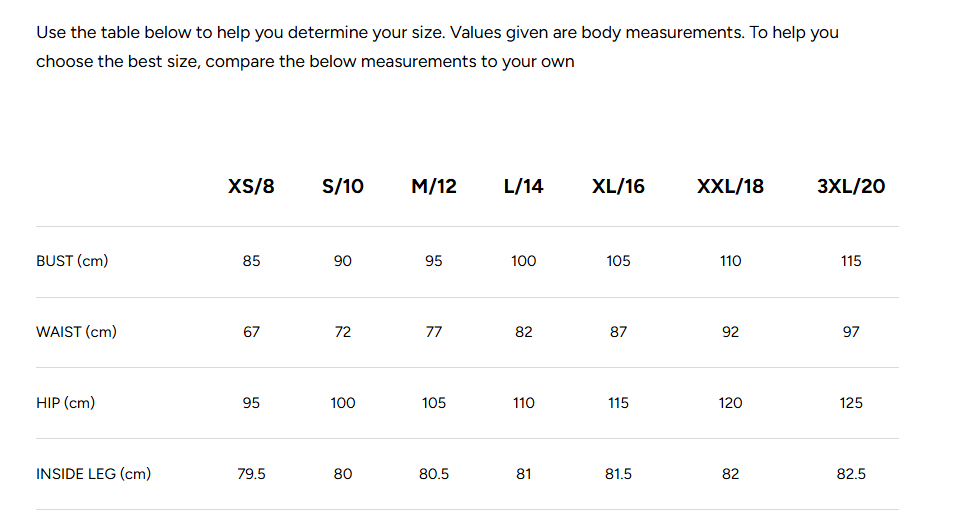Select waist value 92 for XXL/18
962x532 pixels.
point(730,332)
